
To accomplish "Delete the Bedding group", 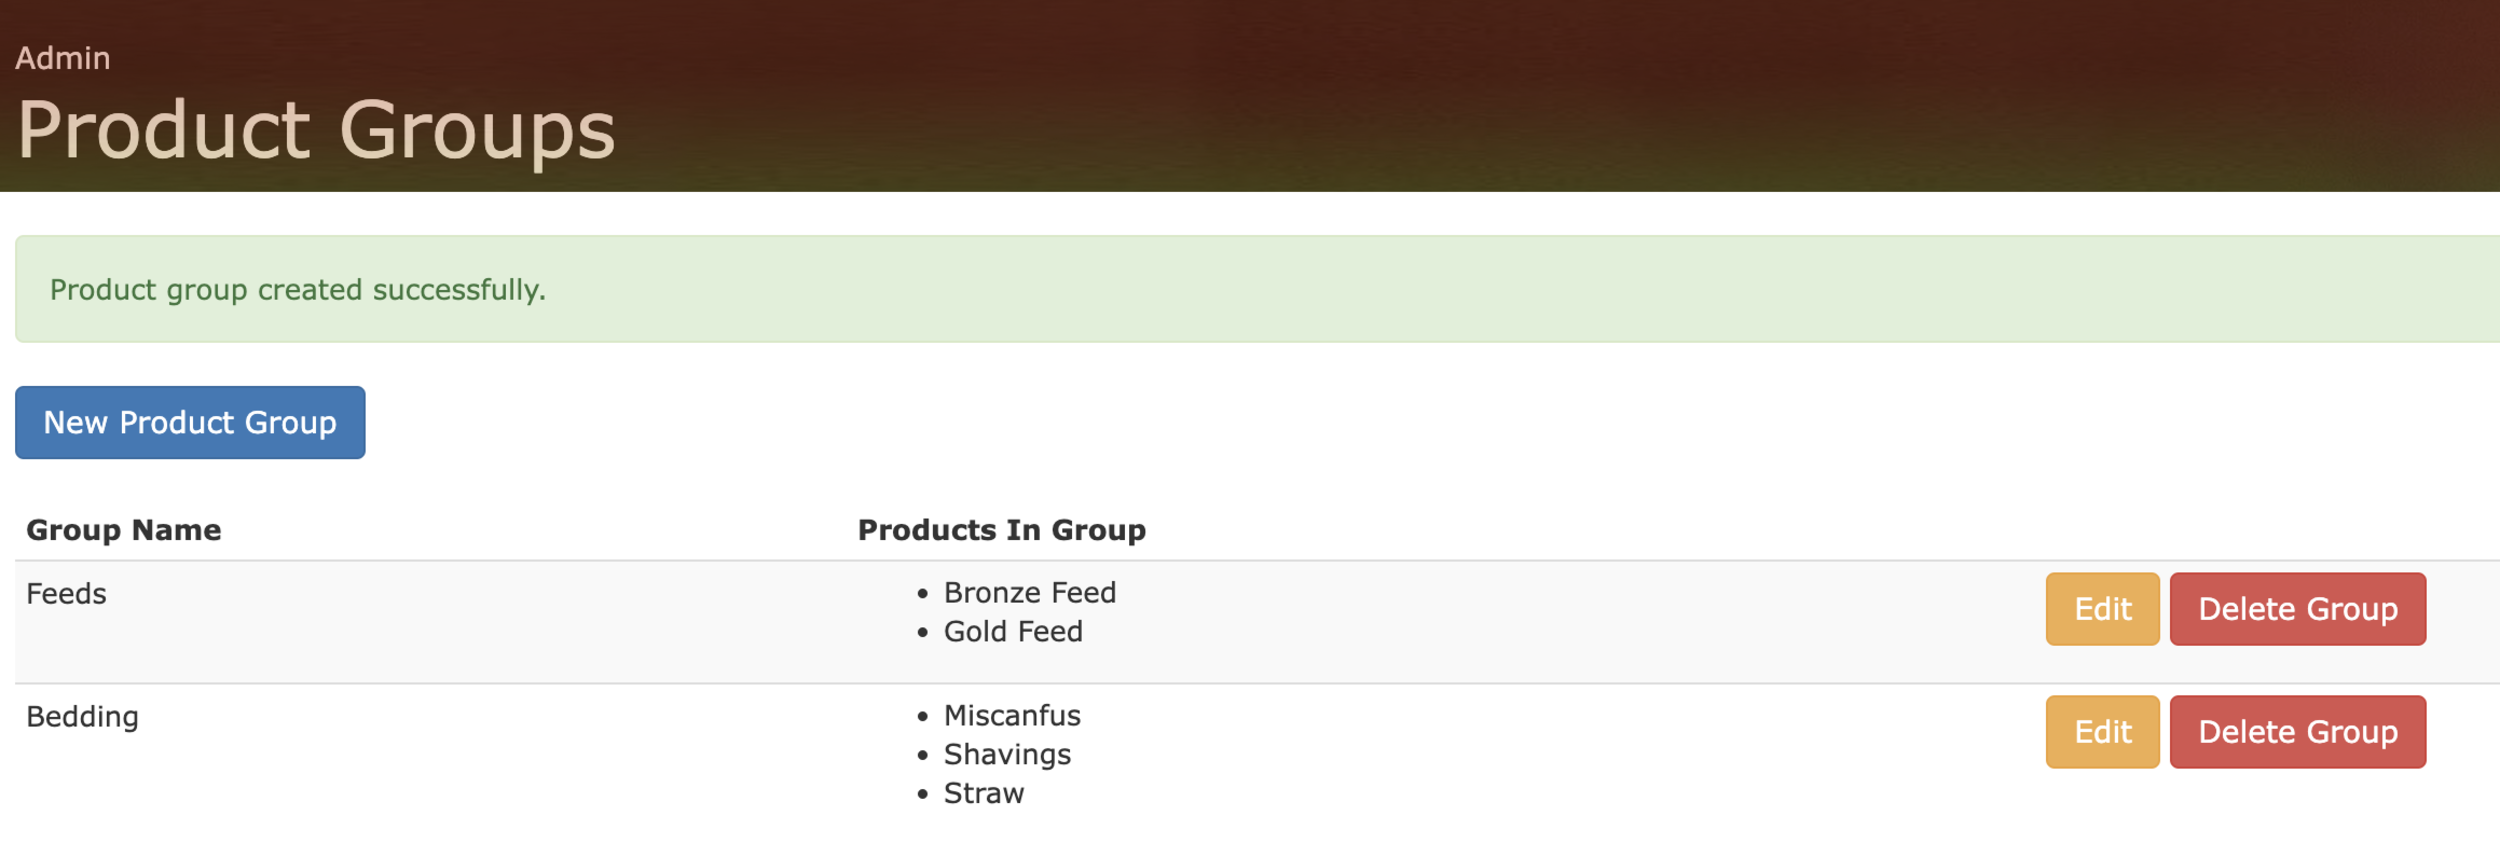I will coord(2297,732).
